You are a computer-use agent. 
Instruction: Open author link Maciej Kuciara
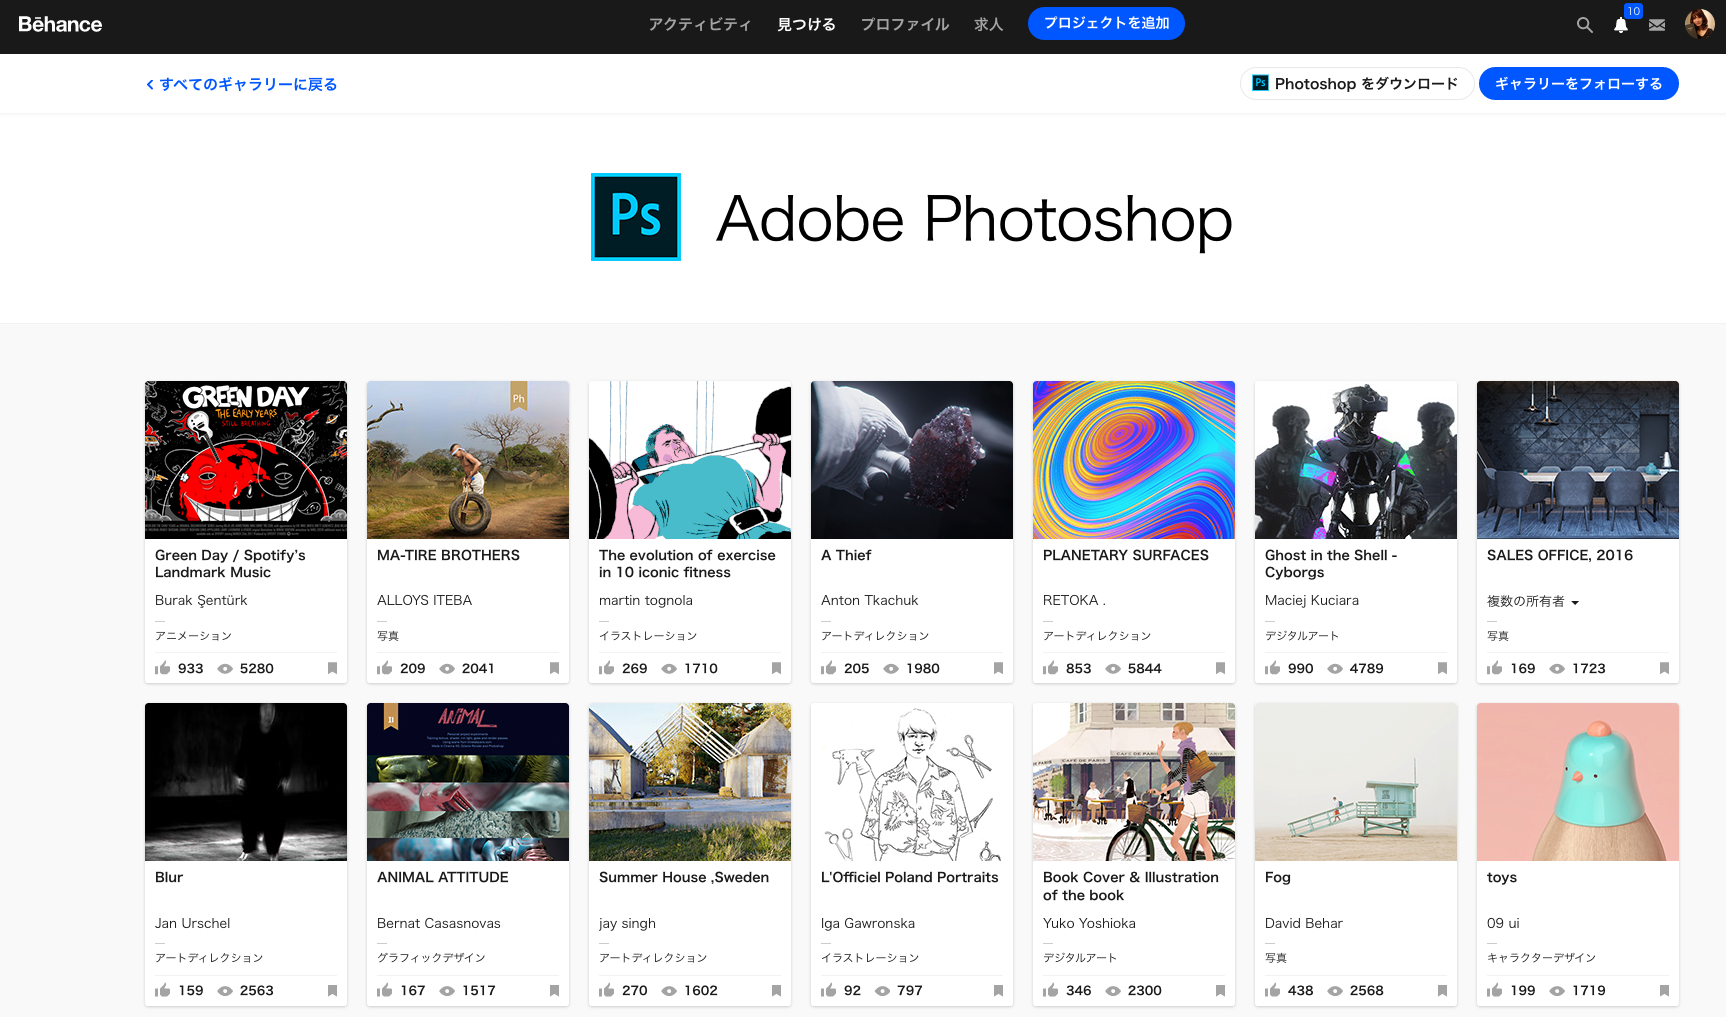[1312, 600]
